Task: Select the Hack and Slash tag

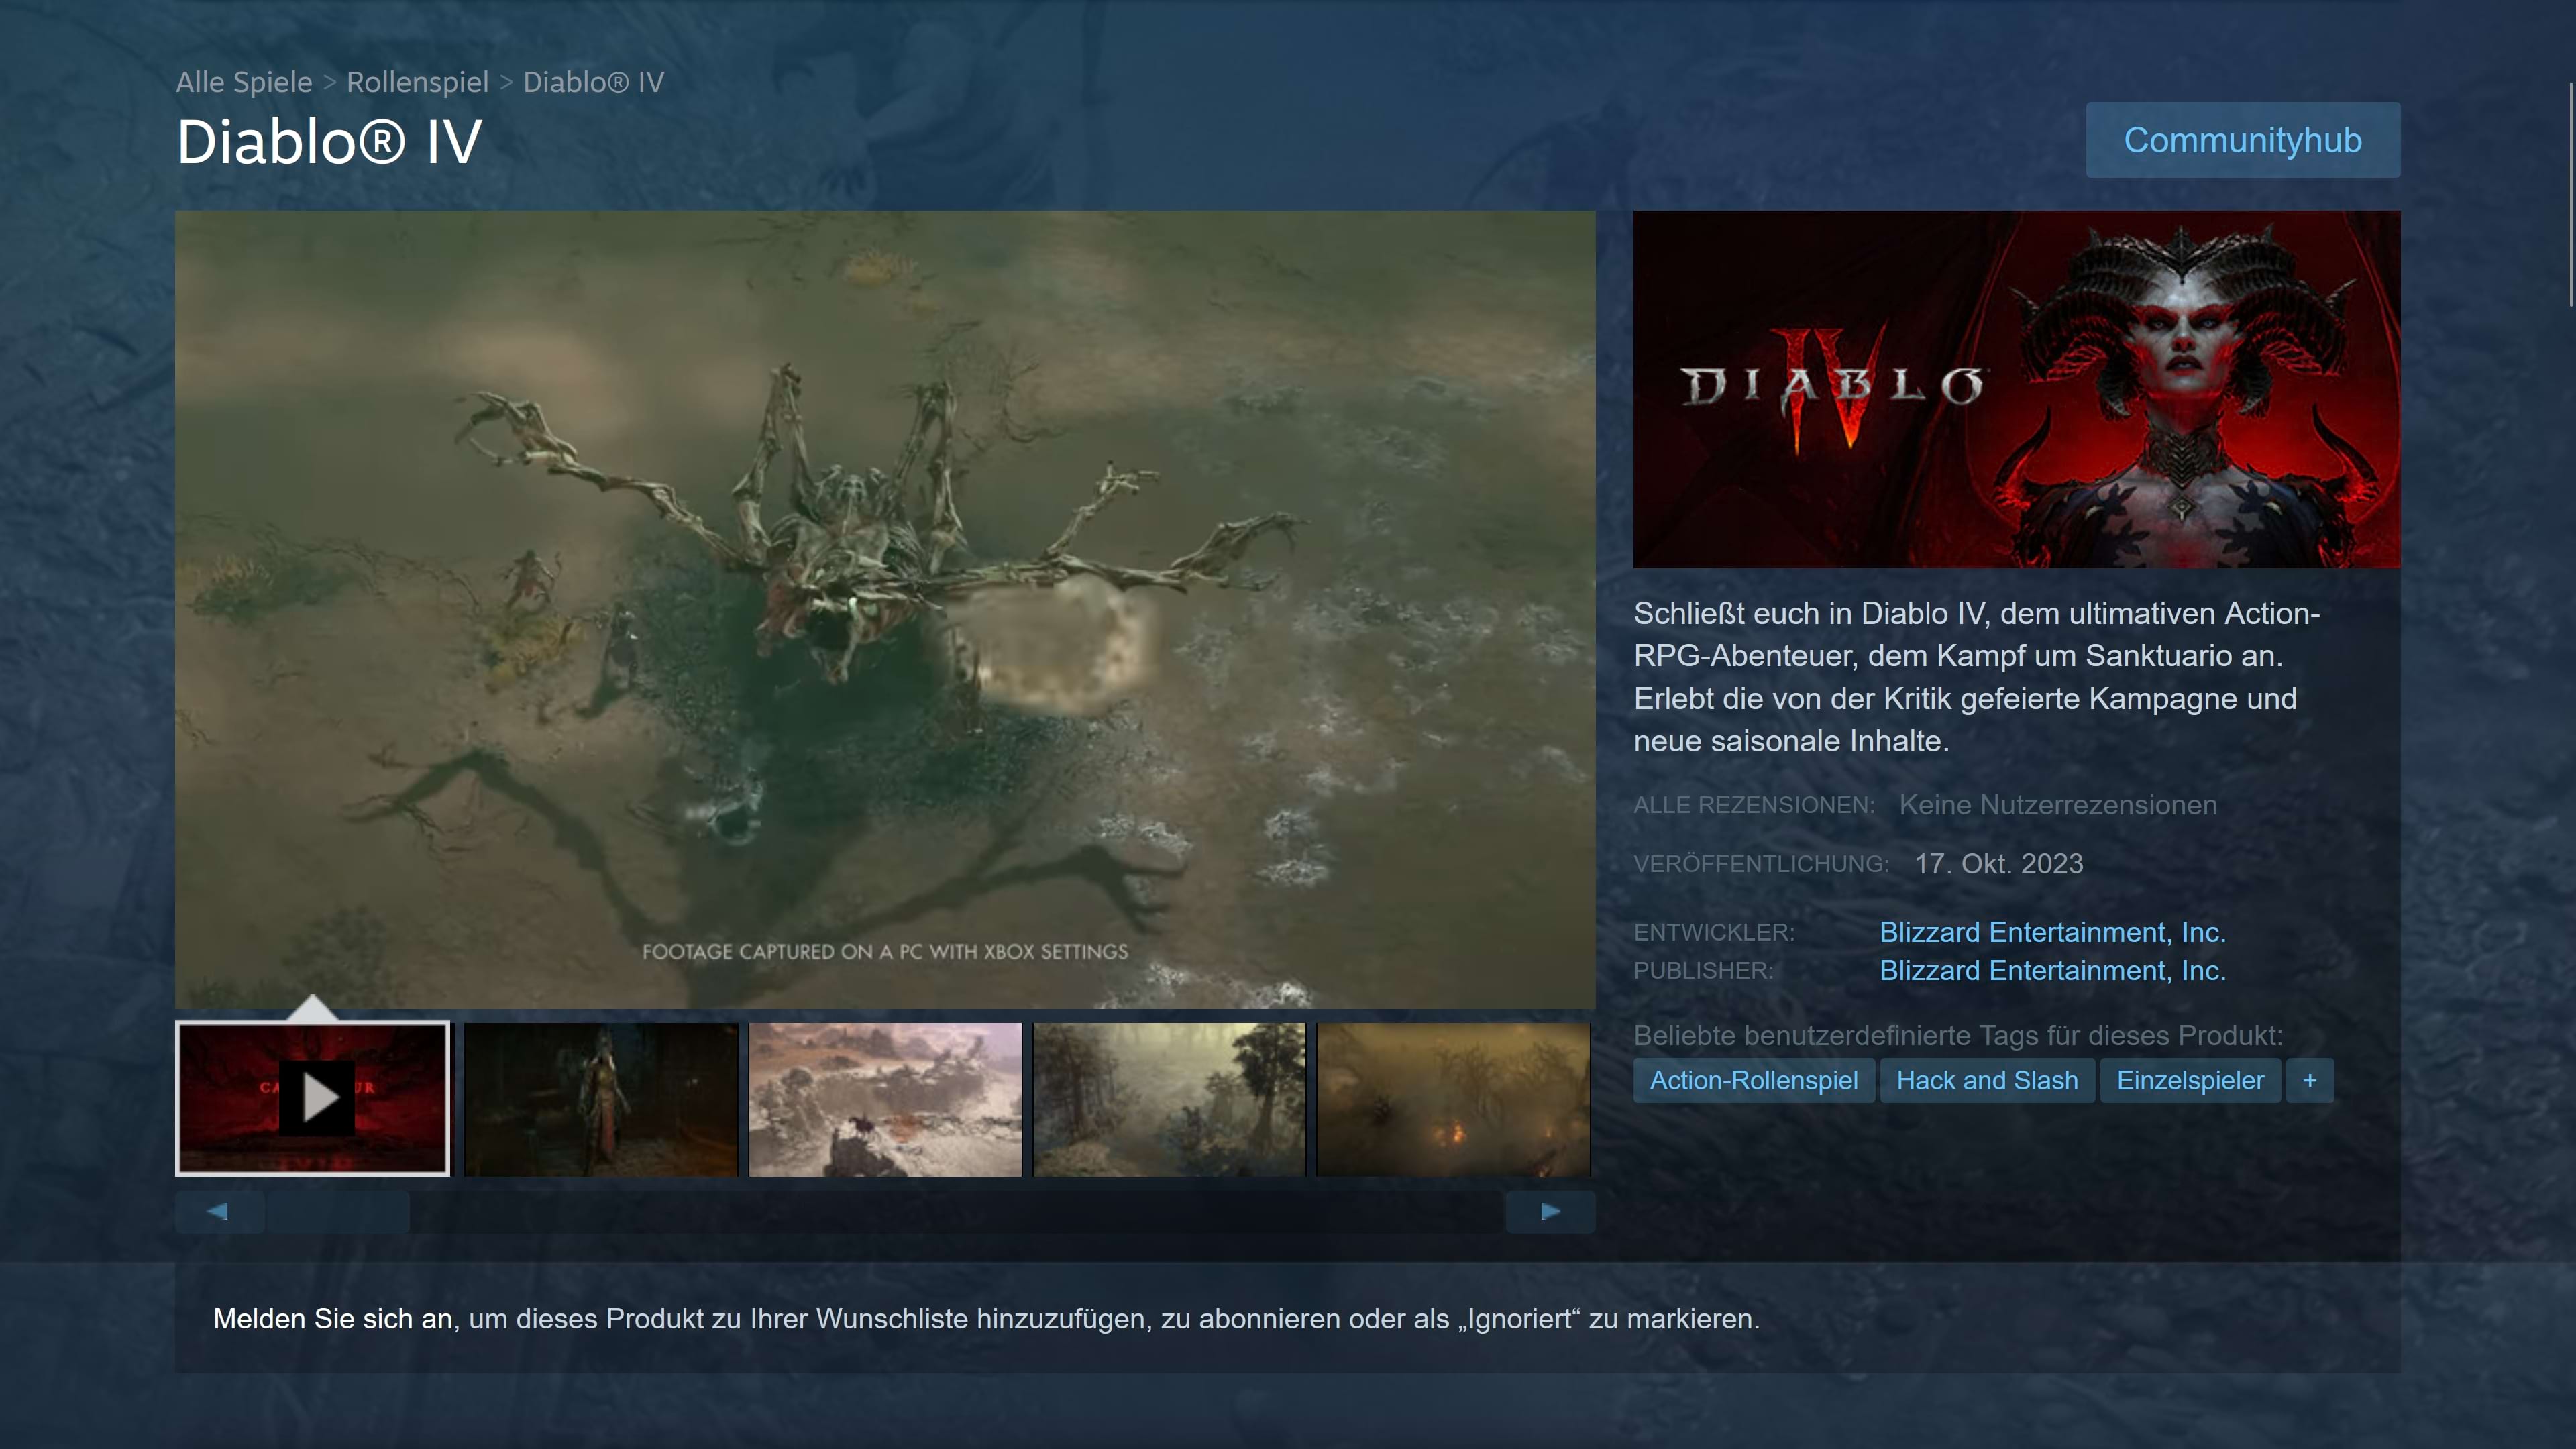Action: click(x=1987, y=1080)
